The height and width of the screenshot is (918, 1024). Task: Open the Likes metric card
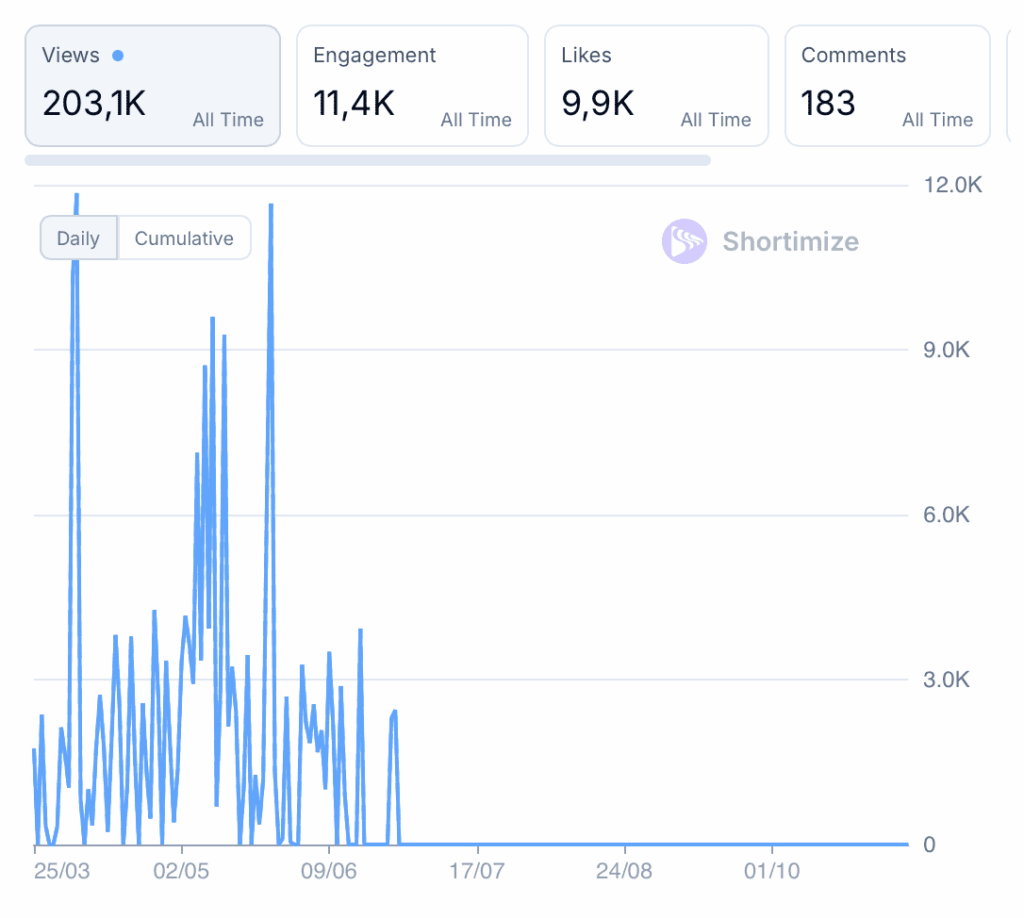(x=656, y=86)
